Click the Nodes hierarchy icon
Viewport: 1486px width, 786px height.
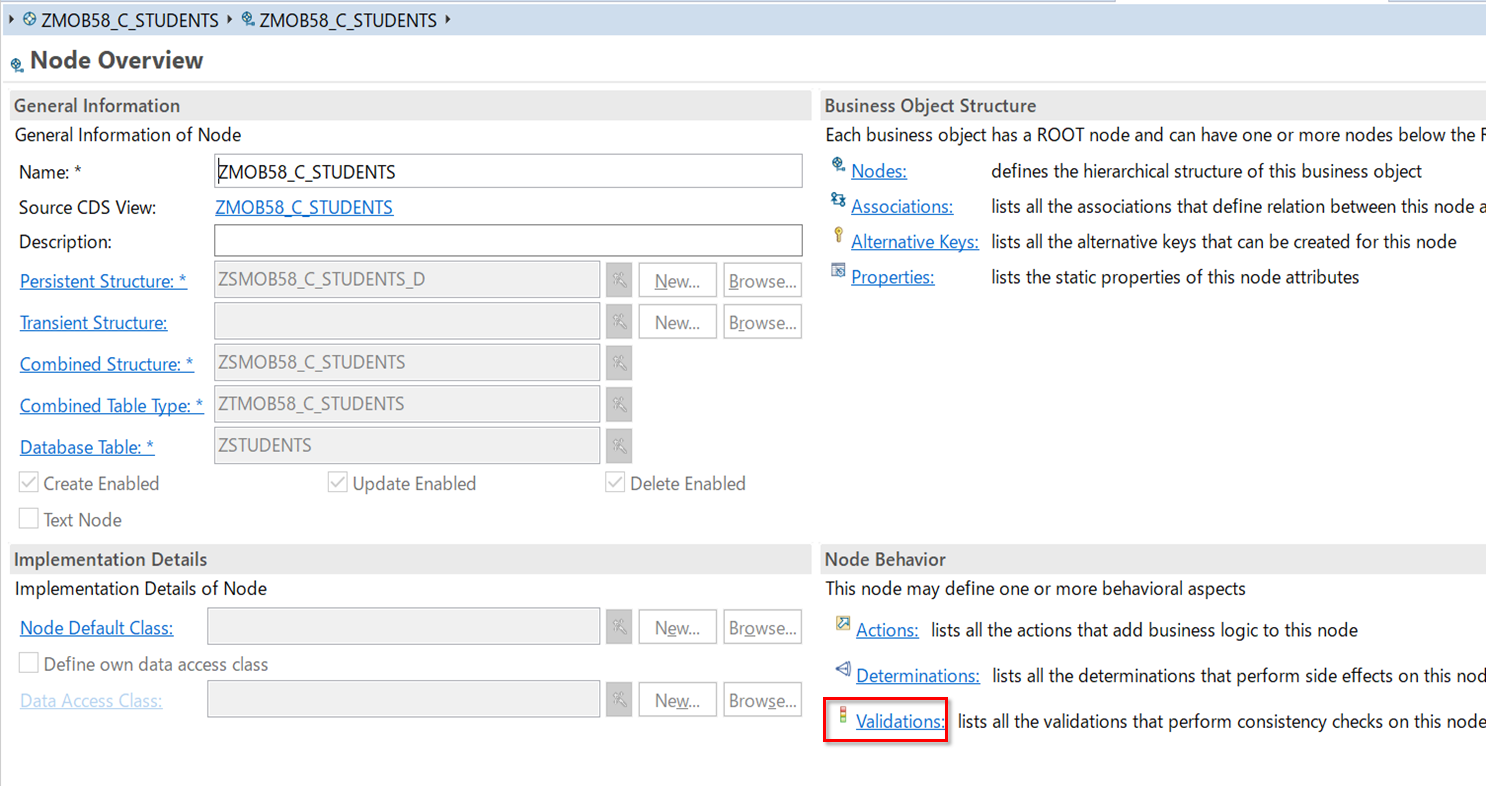point(838,164)
